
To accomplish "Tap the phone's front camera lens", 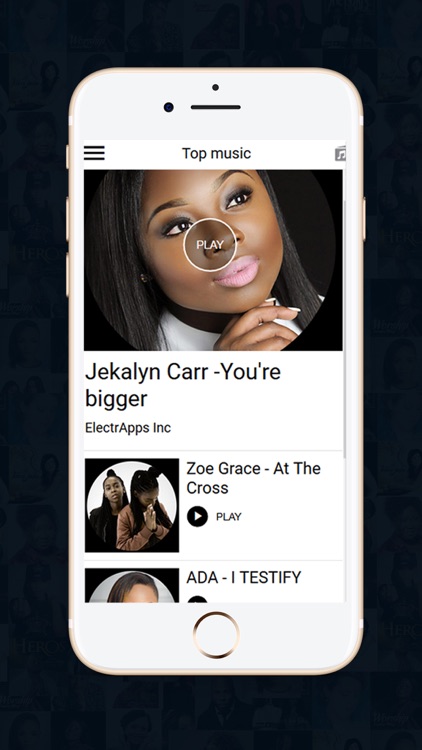I will (168, 107).
